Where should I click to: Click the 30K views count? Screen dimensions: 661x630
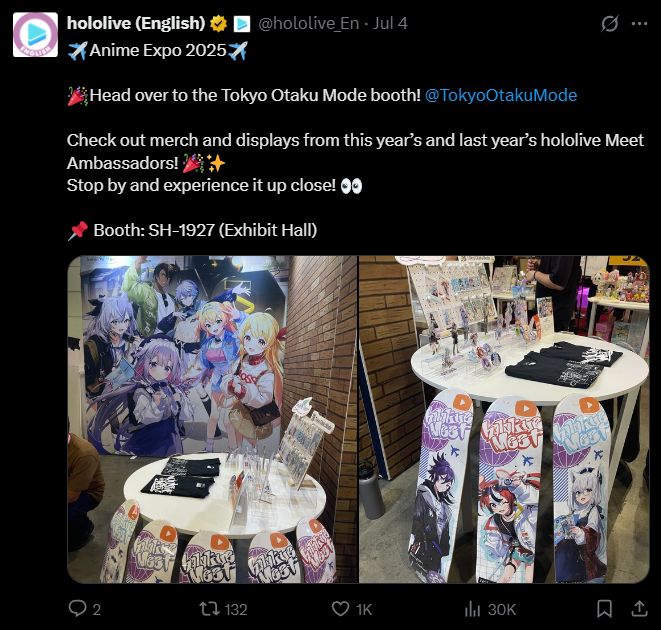(x=502, y=609)
